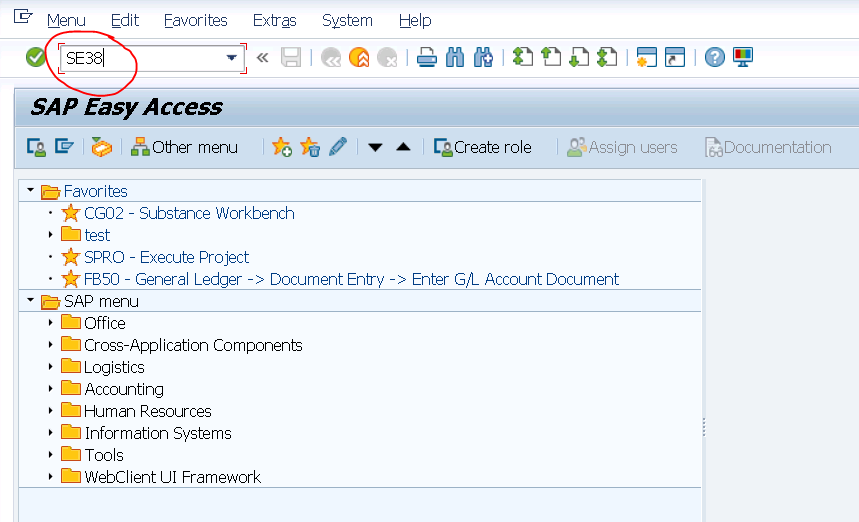Collapse the SAP menu node
The height and width of the screenshot is (522, 859).
[x=30, y=301]
